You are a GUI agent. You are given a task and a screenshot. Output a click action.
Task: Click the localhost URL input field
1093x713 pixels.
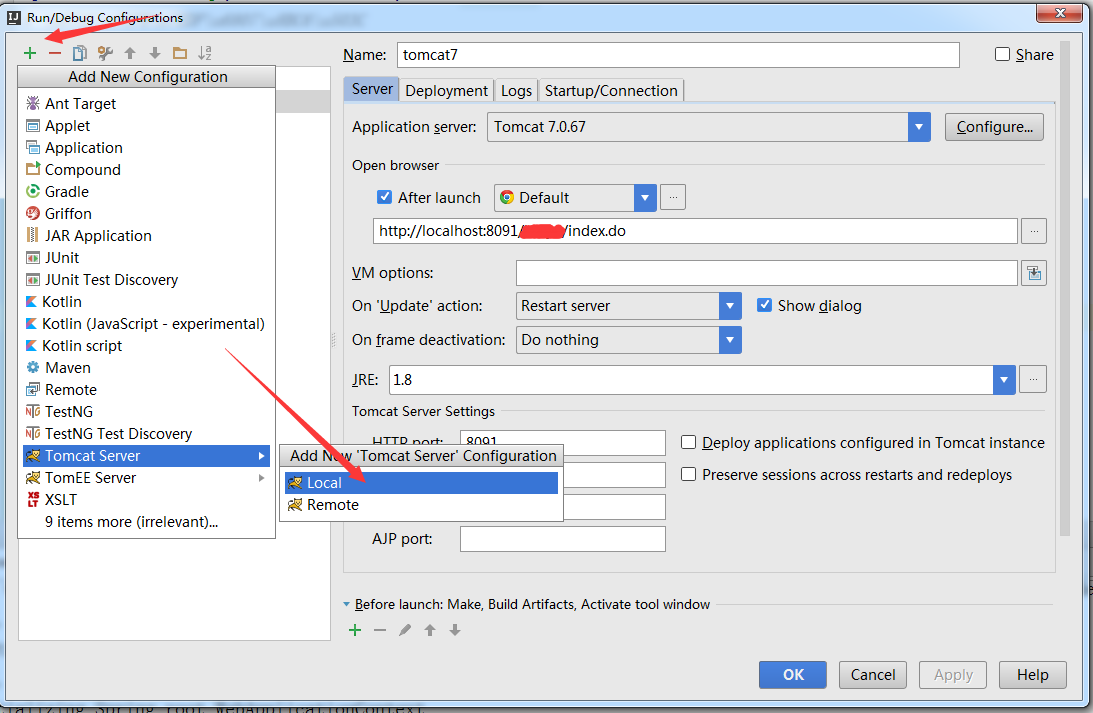pyautogui.click(x=695, y=231)
